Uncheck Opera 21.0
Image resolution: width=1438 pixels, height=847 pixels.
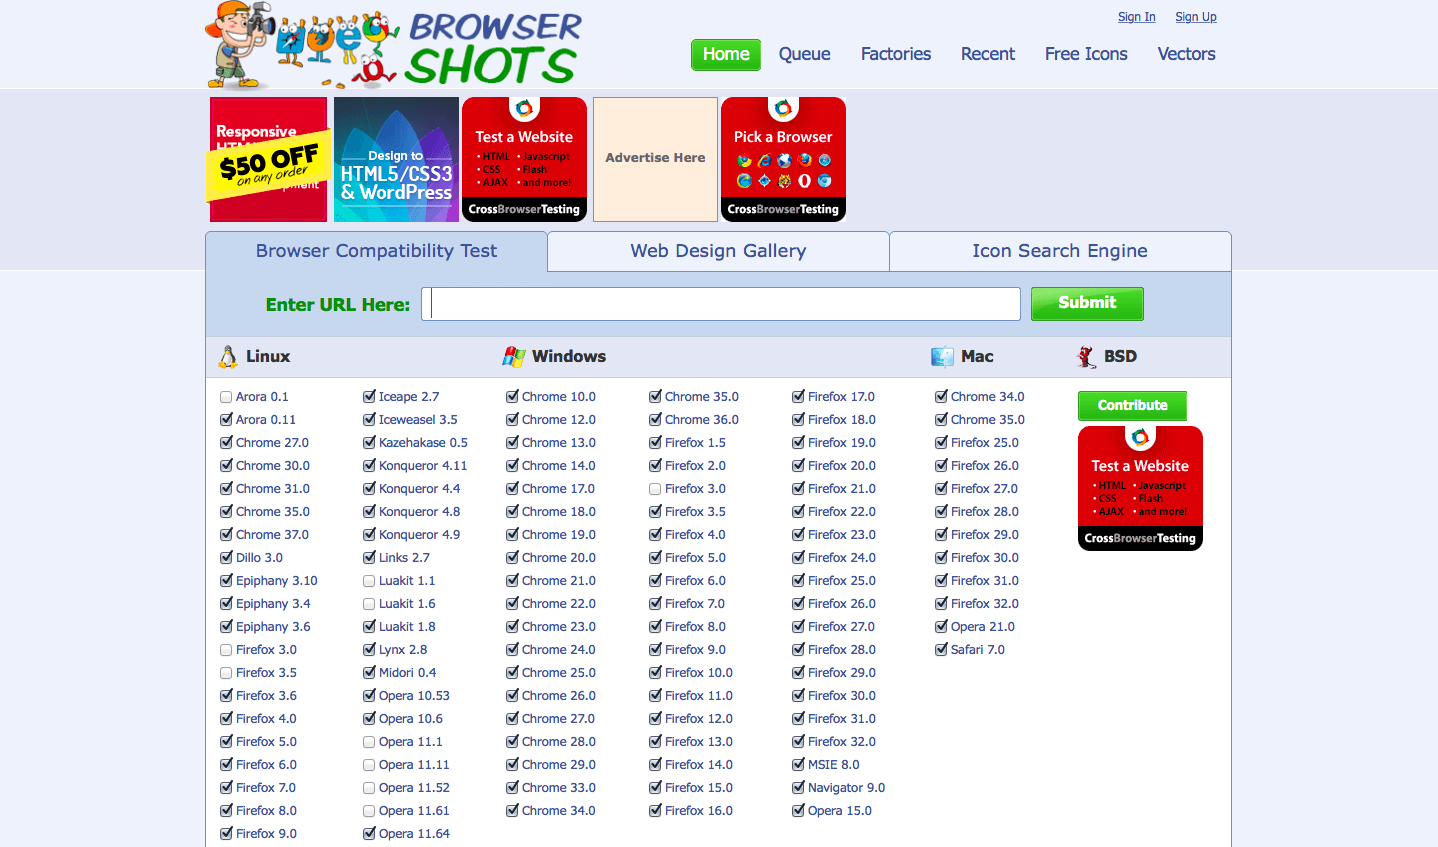[x=941, y=626]
